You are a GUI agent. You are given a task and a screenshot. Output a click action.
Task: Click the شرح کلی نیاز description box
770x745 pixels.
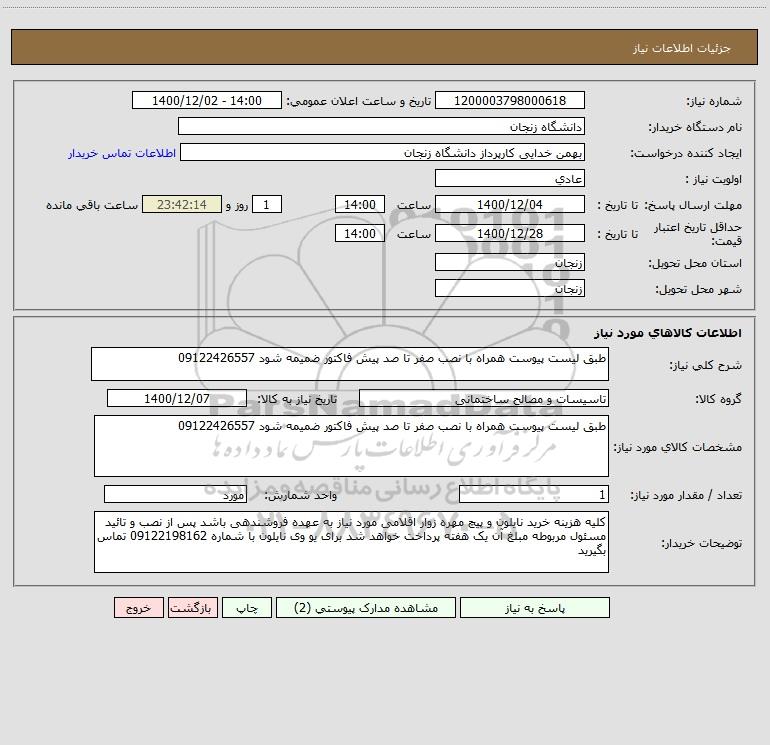click(x=350, y=364)
